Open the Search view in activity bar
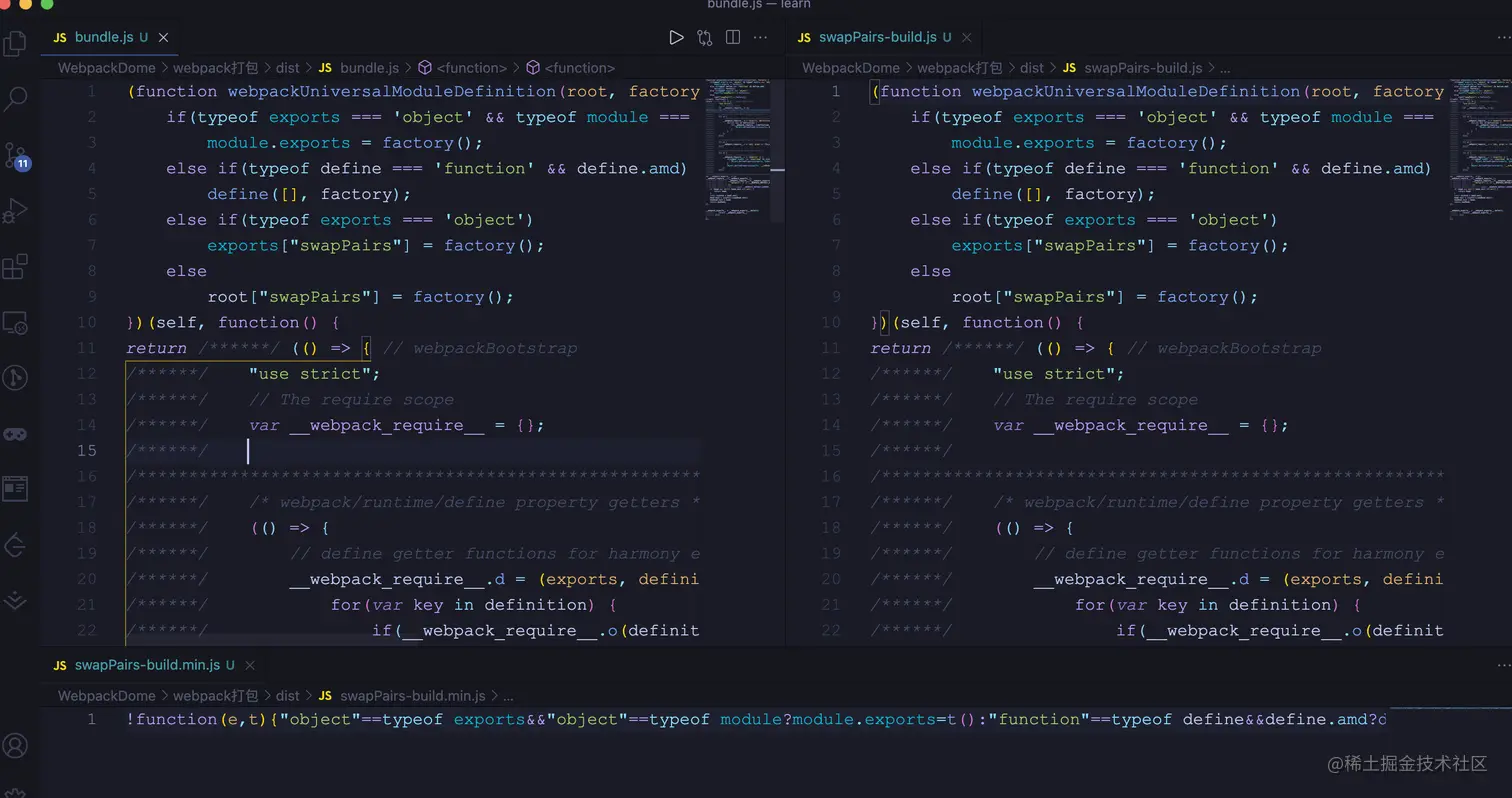The height and width of the screenshot is (798, 1512). pos(15,99)
